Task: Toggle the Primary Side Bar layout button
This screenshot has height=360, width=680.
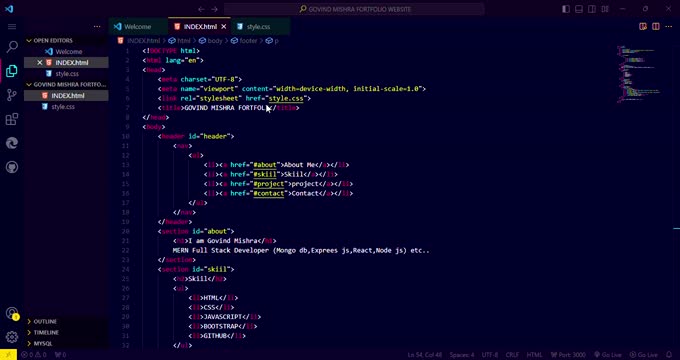Action: pyautogui.click(x=566, y=9)
